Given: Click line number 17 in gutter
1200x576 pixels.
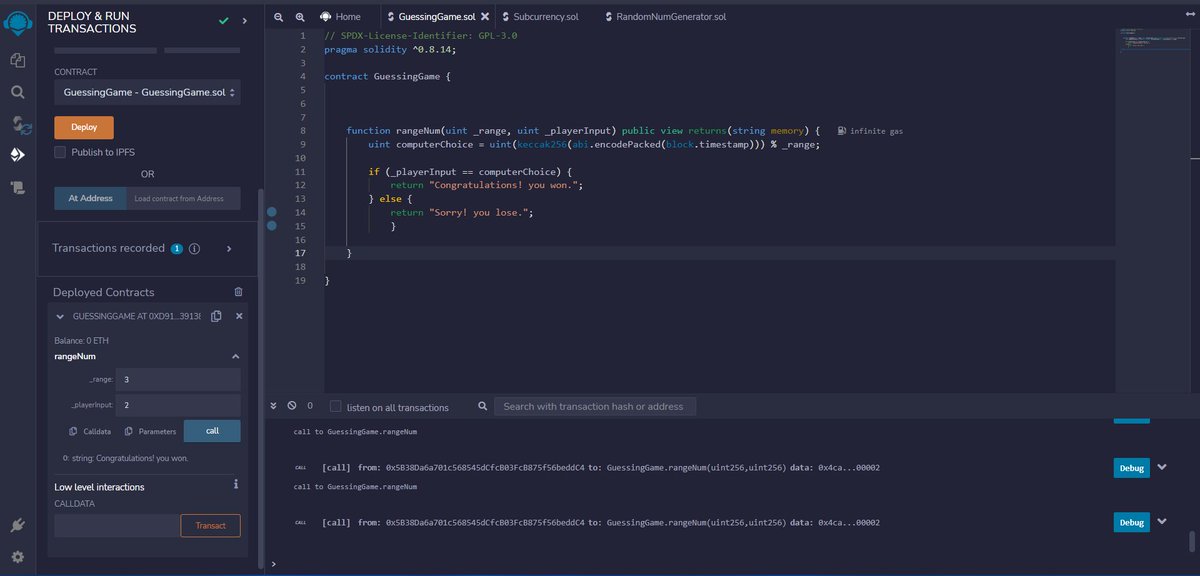Looking at the screenshot, I should coord(301,253).
